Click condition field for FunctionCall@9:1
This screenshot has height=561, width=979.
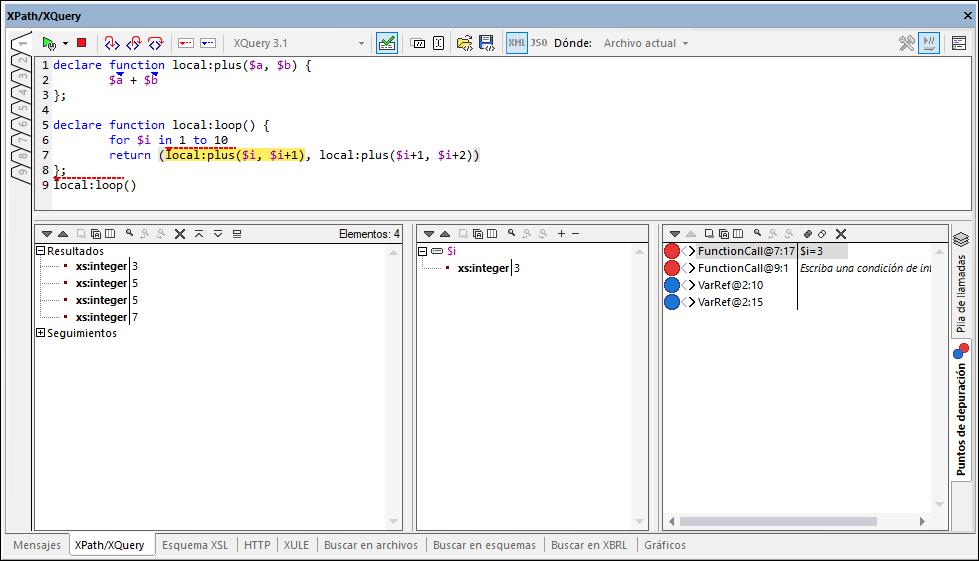[x=865, y=268]
